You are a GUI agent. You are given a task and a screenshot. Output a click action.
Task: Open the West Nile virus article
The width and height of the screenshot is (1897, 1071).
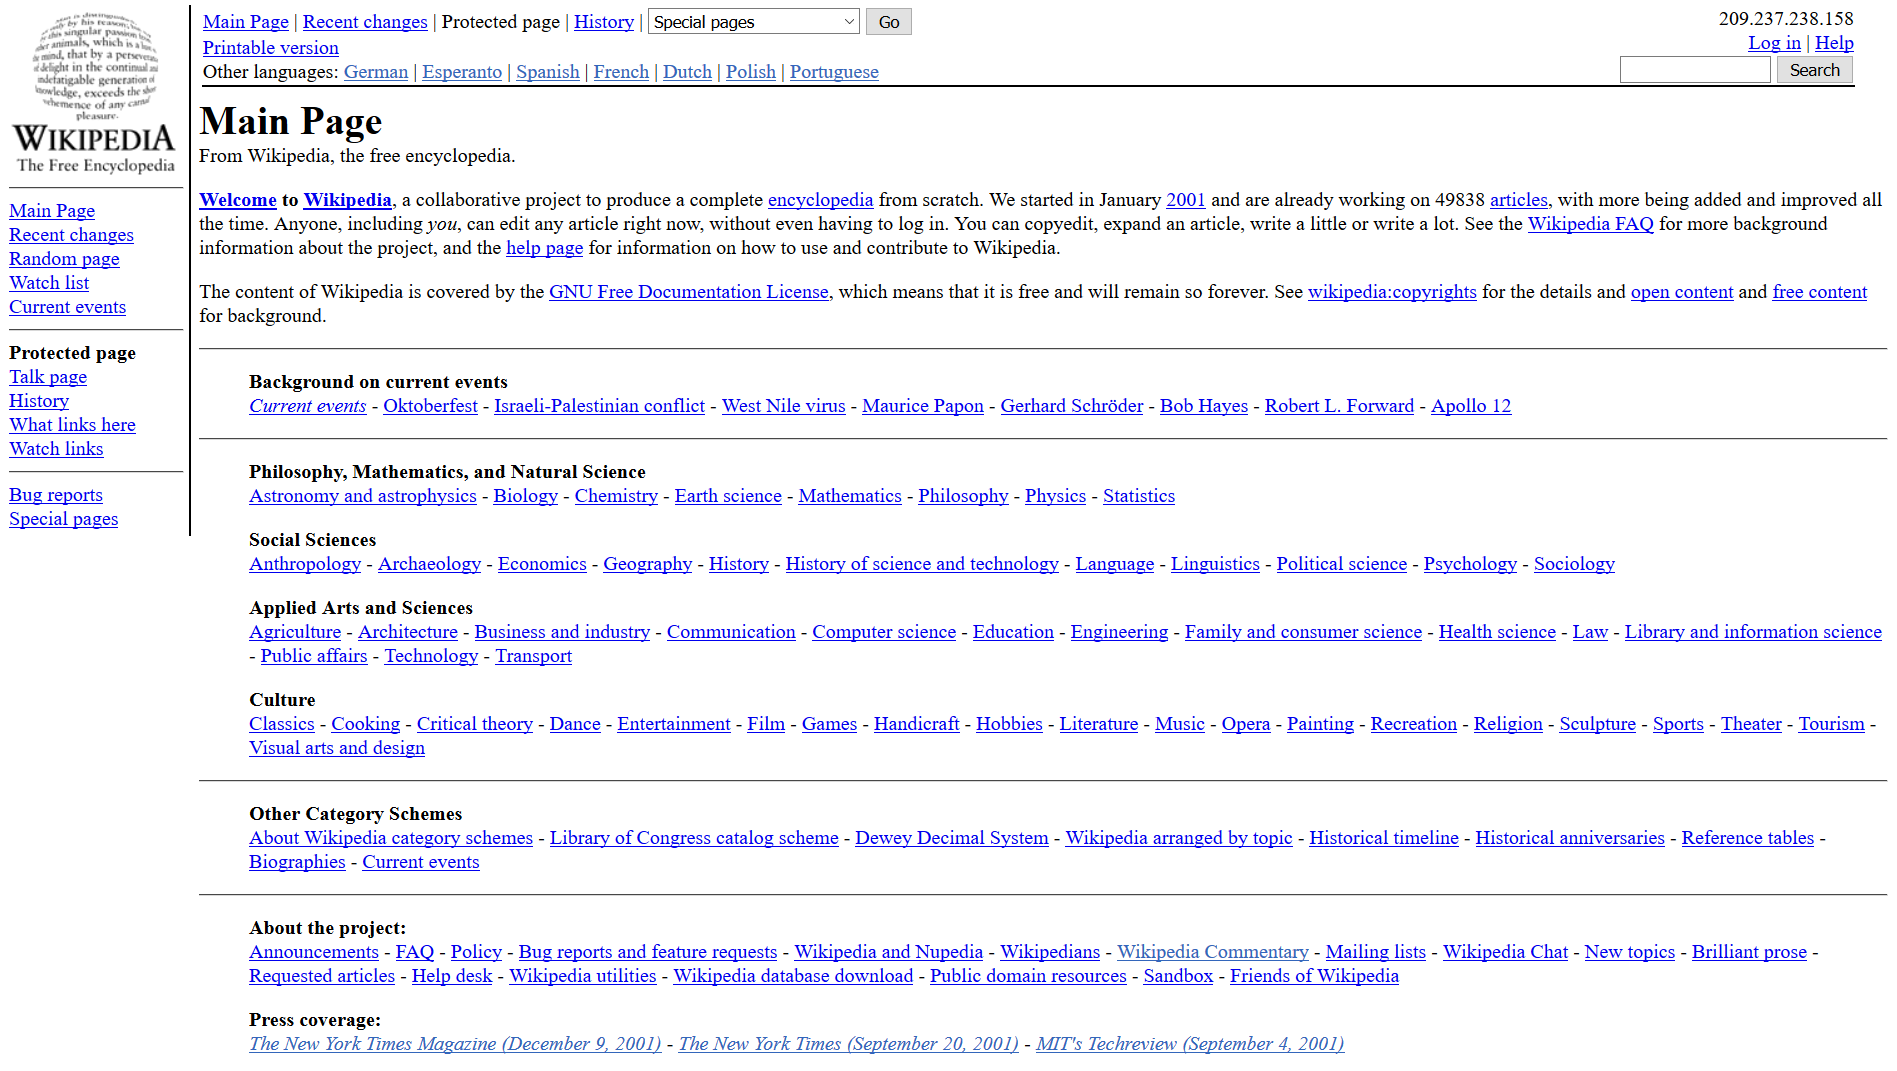click(x=784, y=406)
